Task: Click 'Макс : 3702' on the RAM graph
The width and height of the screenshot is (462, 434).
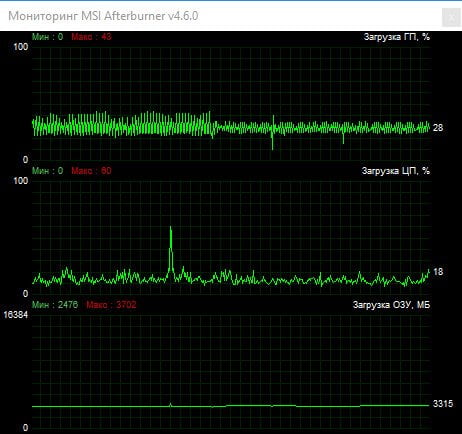Action: 111,305
